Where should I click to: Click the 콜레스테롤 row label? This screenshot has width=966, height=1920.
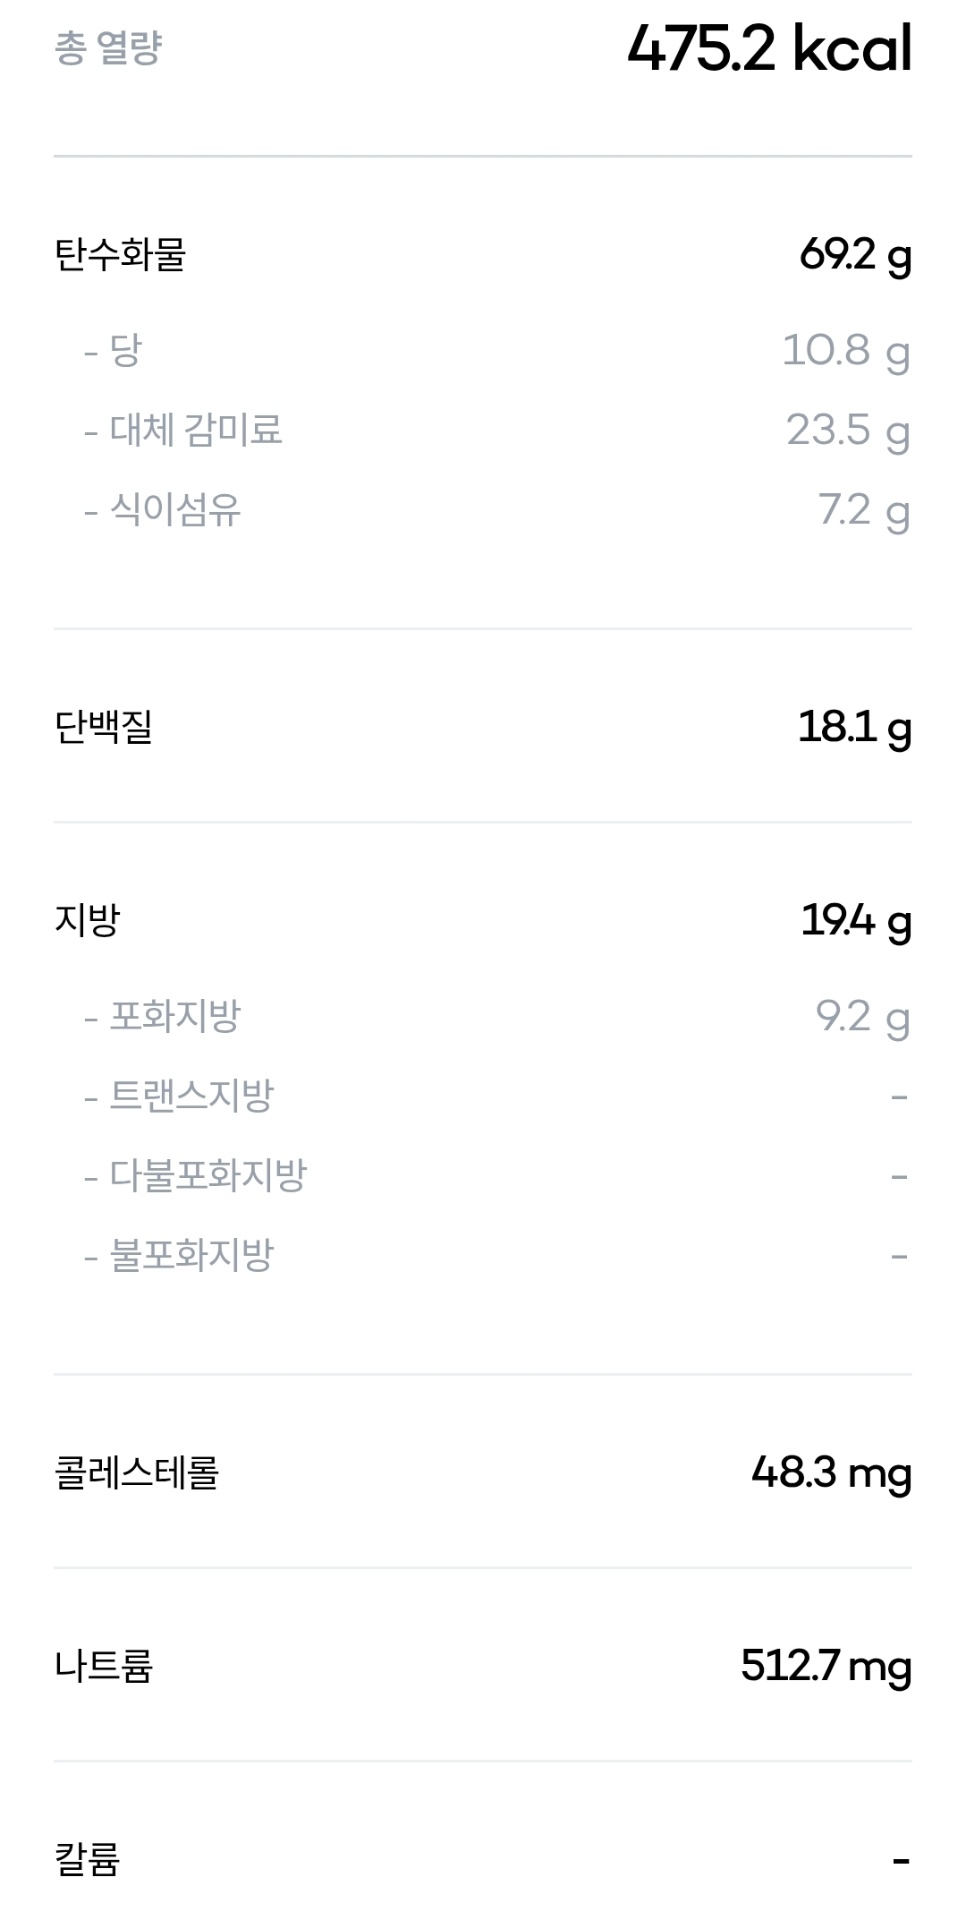[x=136, y=1473]
